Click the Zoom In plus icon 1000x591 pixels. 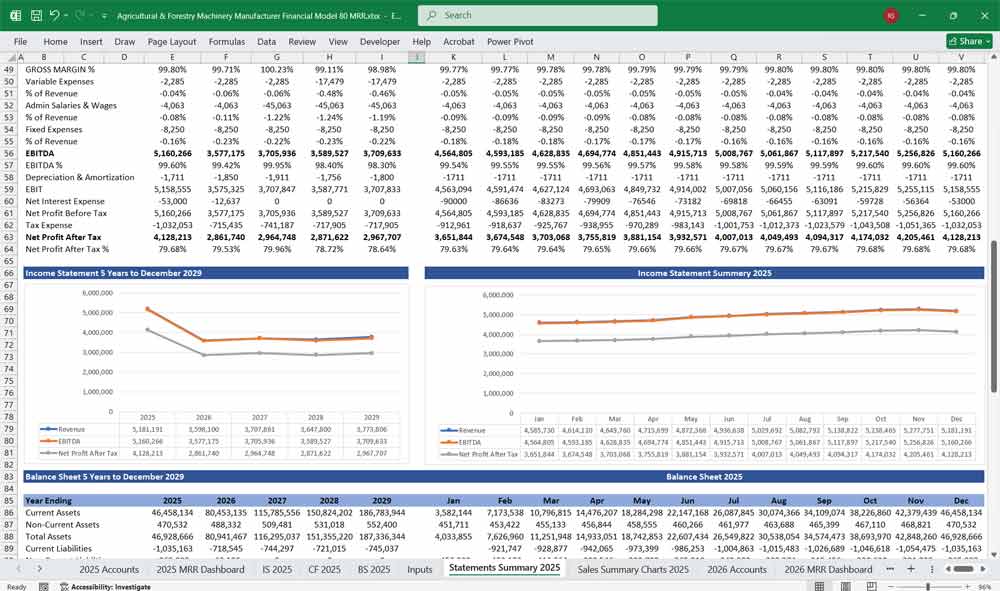pos(967,586)
